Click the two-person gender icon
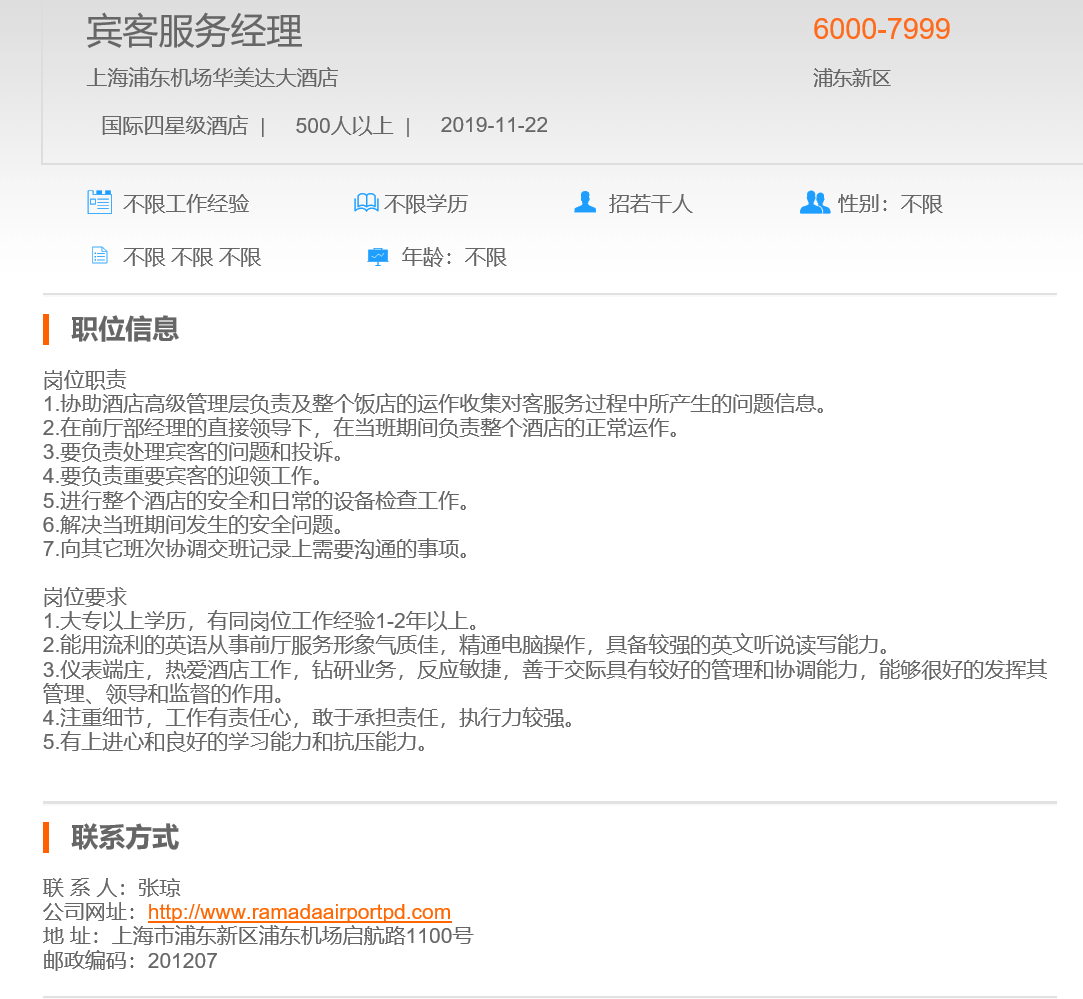The height and width of the screenshot is (999, 1083). pos(815,203)
